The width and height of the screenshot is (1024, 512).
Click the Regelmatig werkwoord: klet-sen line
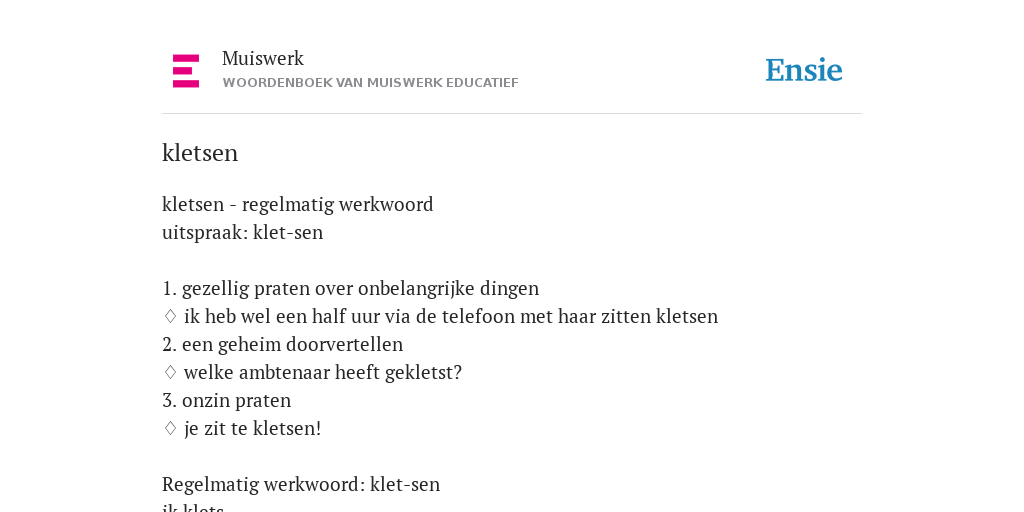point(301,485)
